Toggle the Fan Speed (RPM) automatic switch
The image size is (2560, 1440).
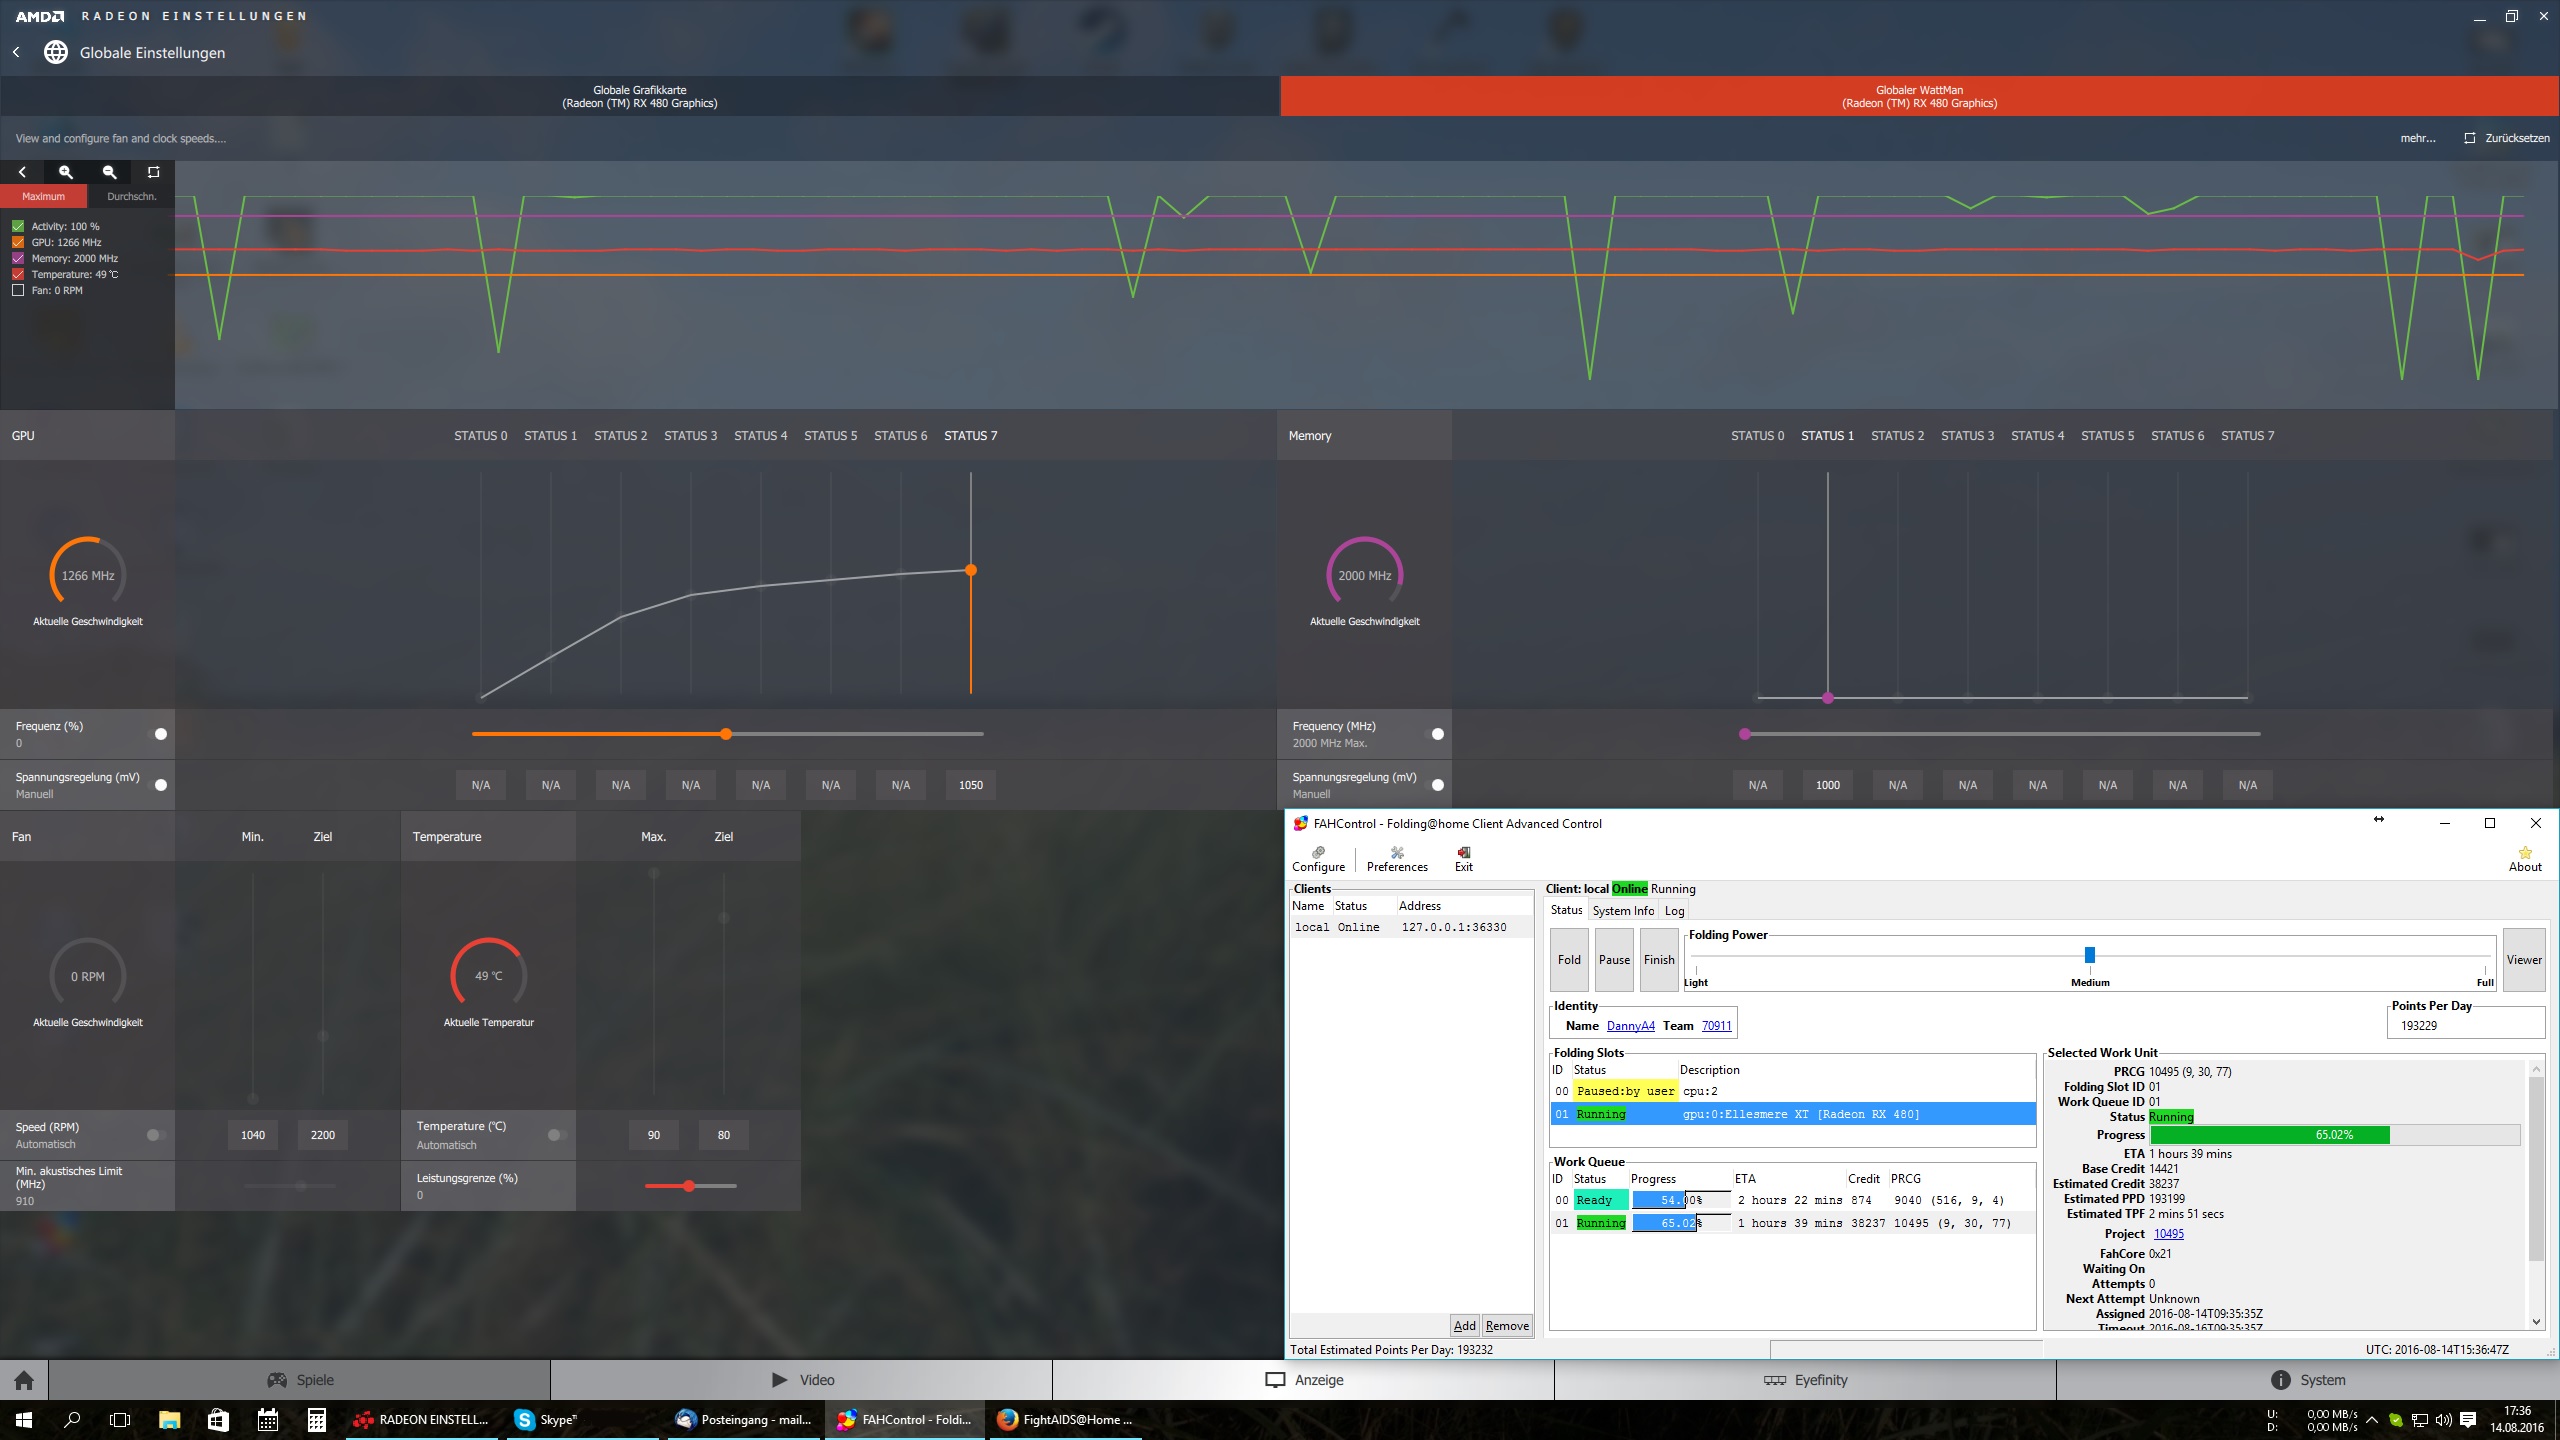click(x=155, y=1135)
